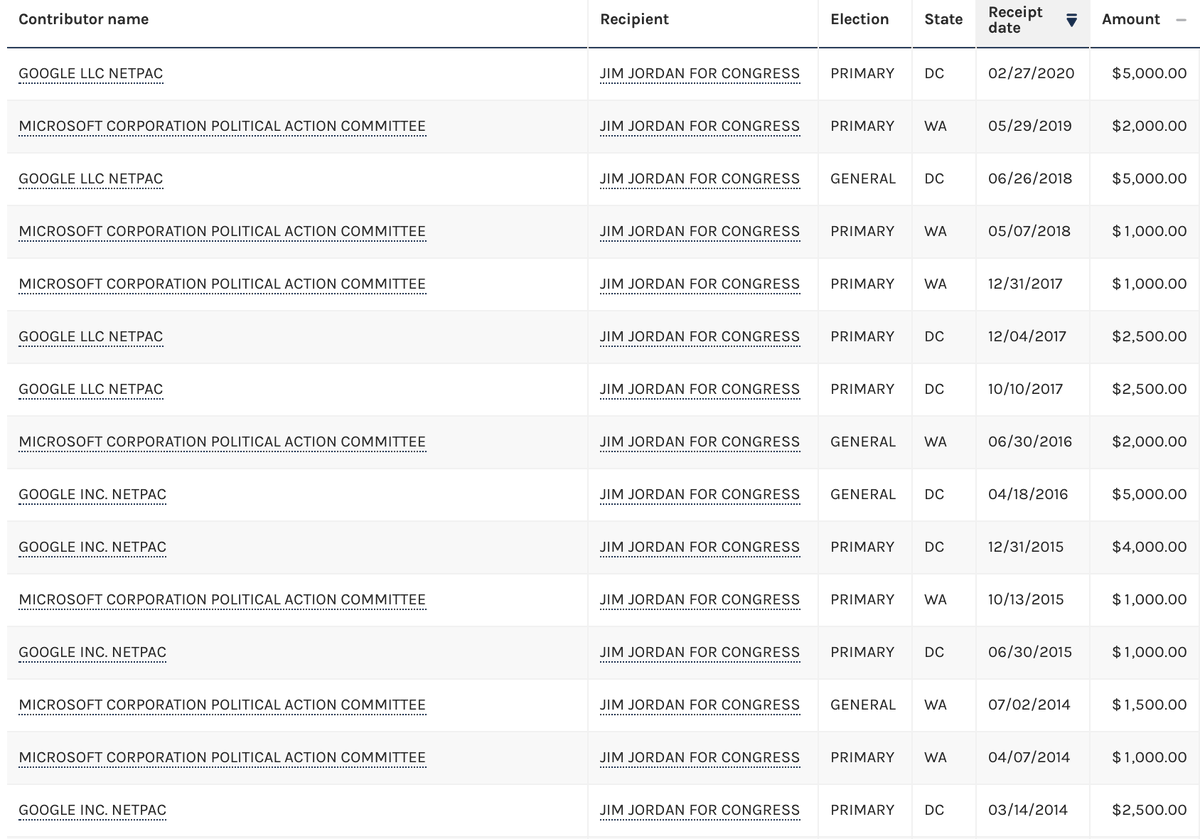Click the dash icon beside Amount header
The image size is (1200, 839).
[1180, 20]
